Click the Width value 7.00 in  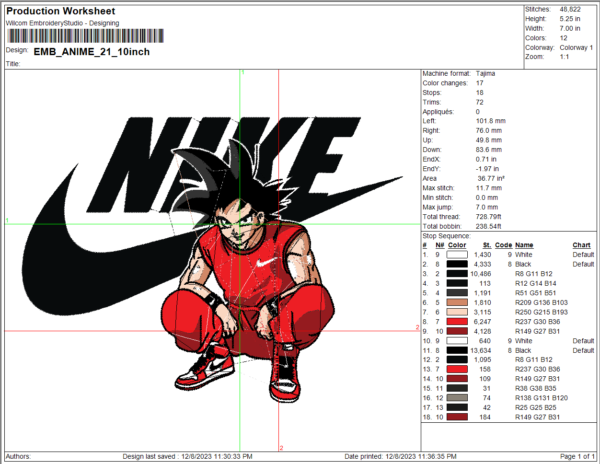point(570,28)
